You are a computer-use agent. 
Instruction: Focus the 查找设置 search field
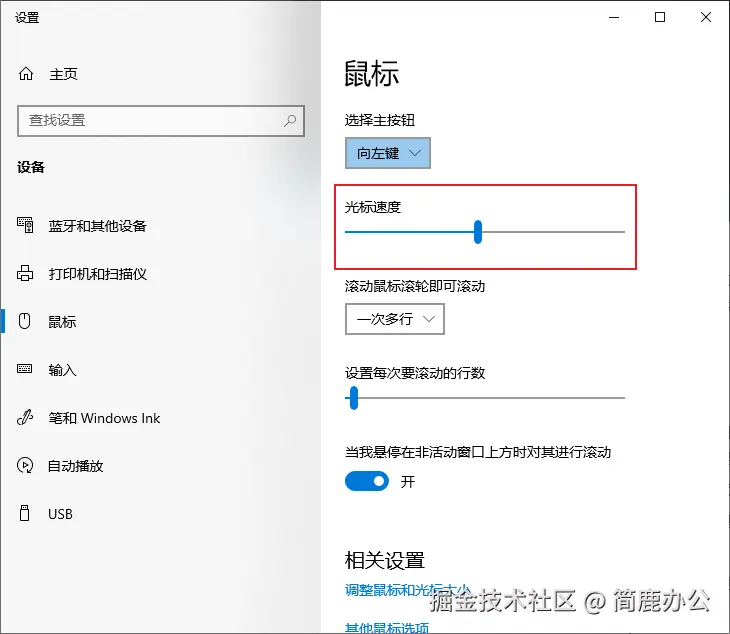pyautogui.click(x=161, y=121)
